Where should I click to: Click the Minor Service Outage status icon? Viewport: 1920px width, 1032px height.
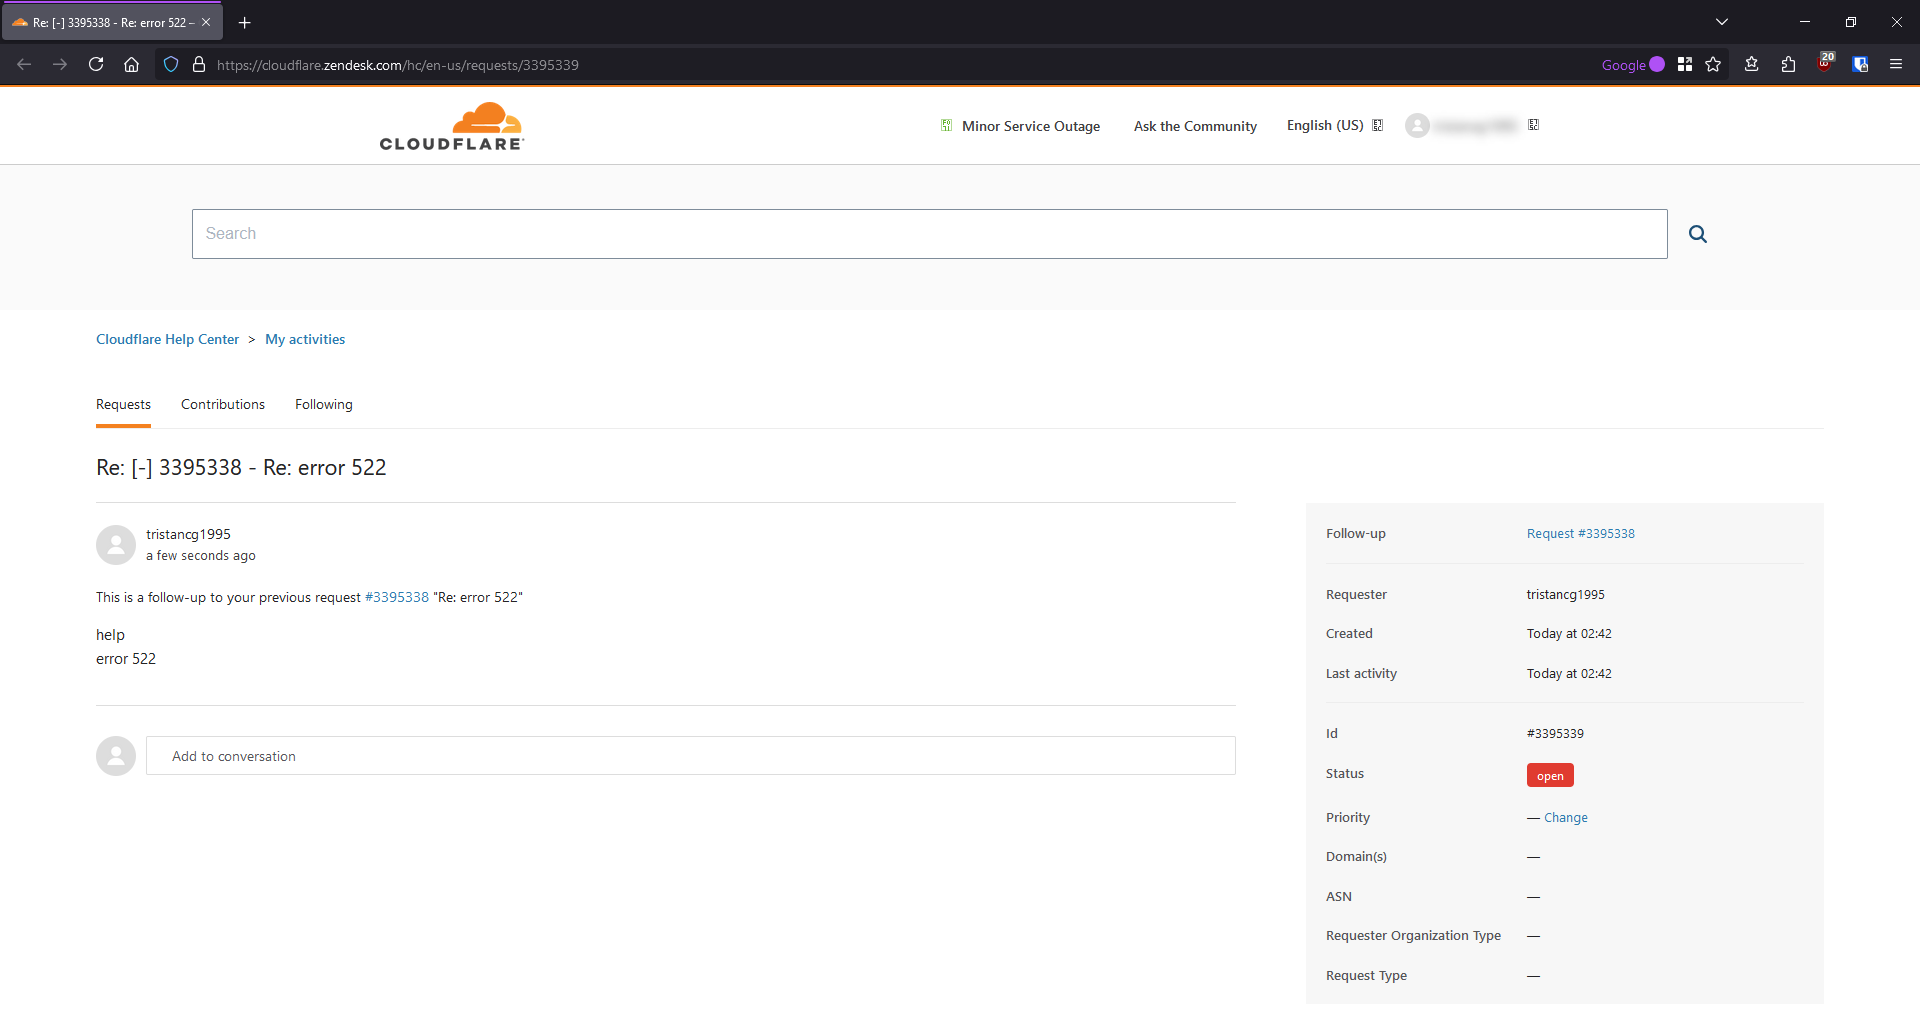[x=945, y=125]
